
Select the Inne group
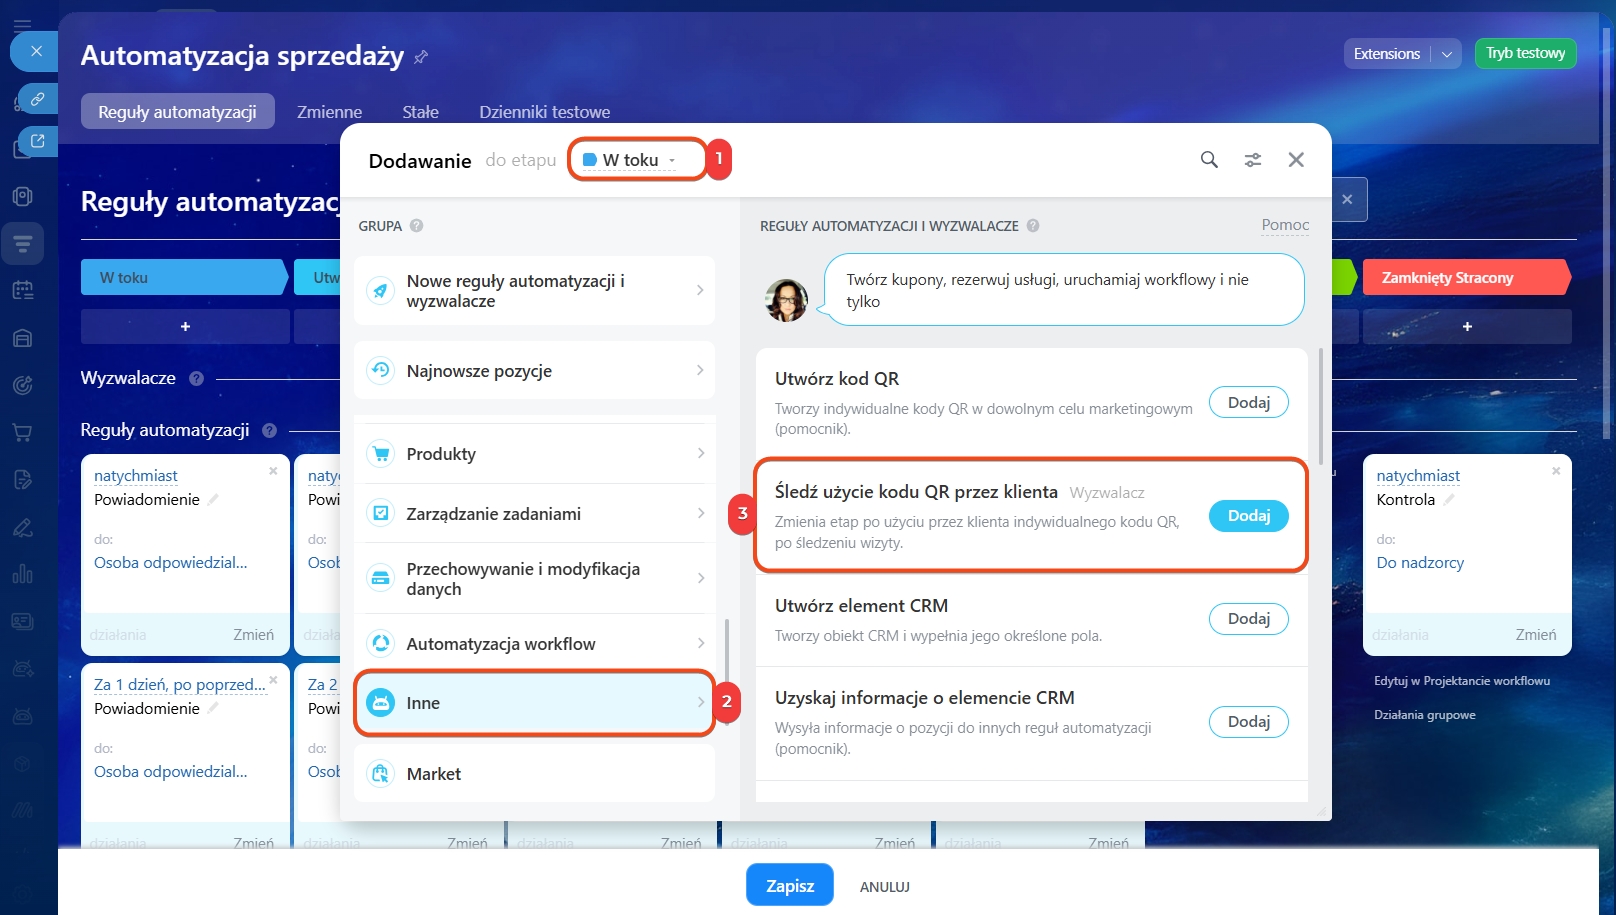[534, 703]
